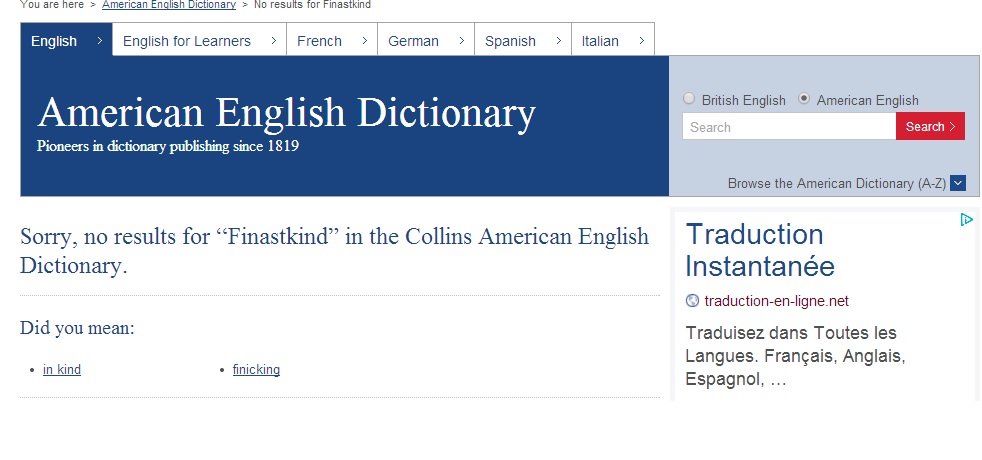Click the AdChoices icon on the advertisement

click(966, 220)
